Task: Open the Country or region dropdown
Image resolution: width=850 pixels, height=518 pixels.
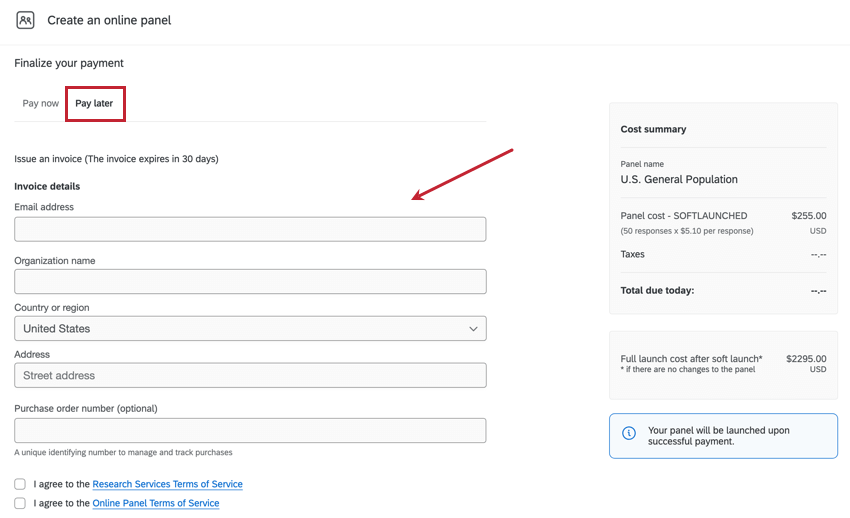Action: click(x=250, y=328)
